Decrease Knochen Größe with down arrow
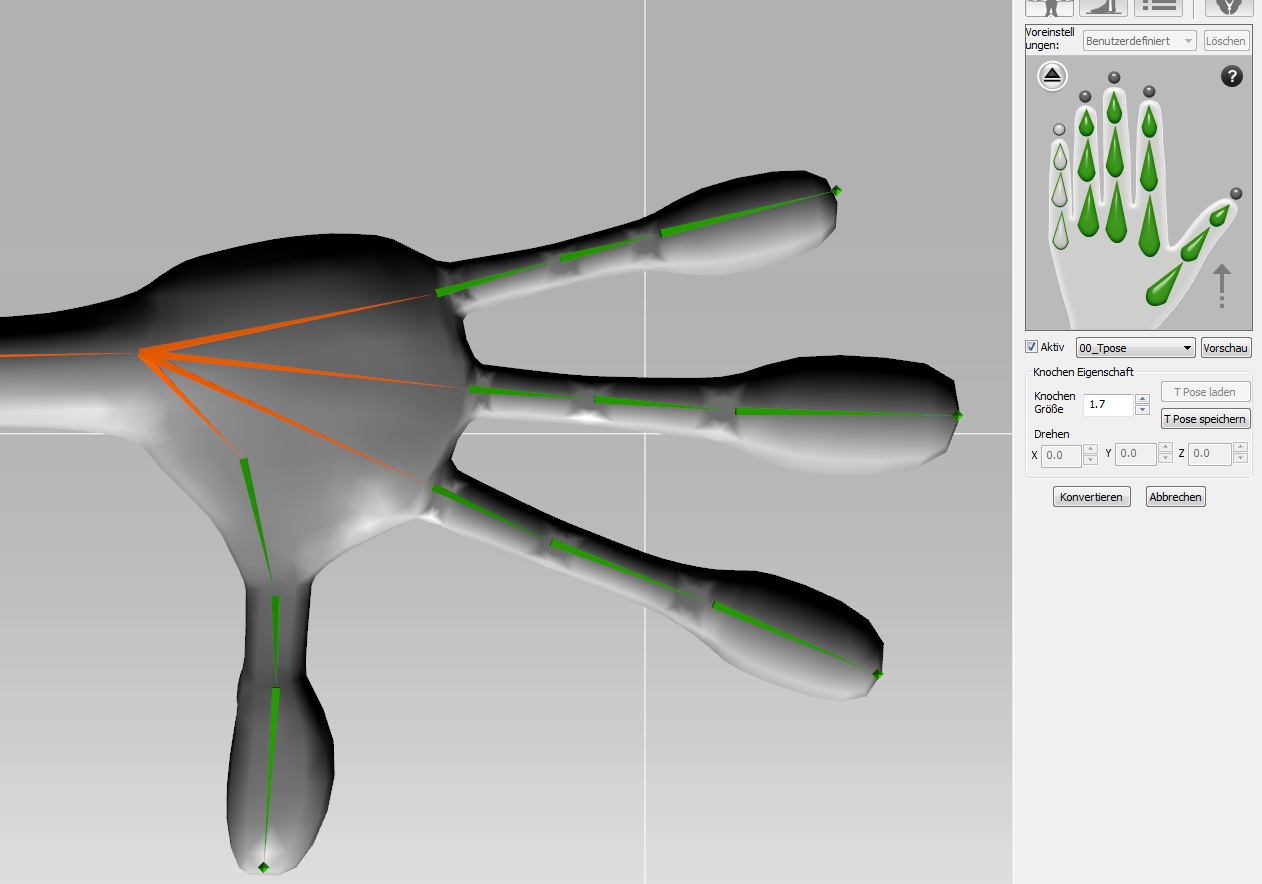 [1143, 410]
